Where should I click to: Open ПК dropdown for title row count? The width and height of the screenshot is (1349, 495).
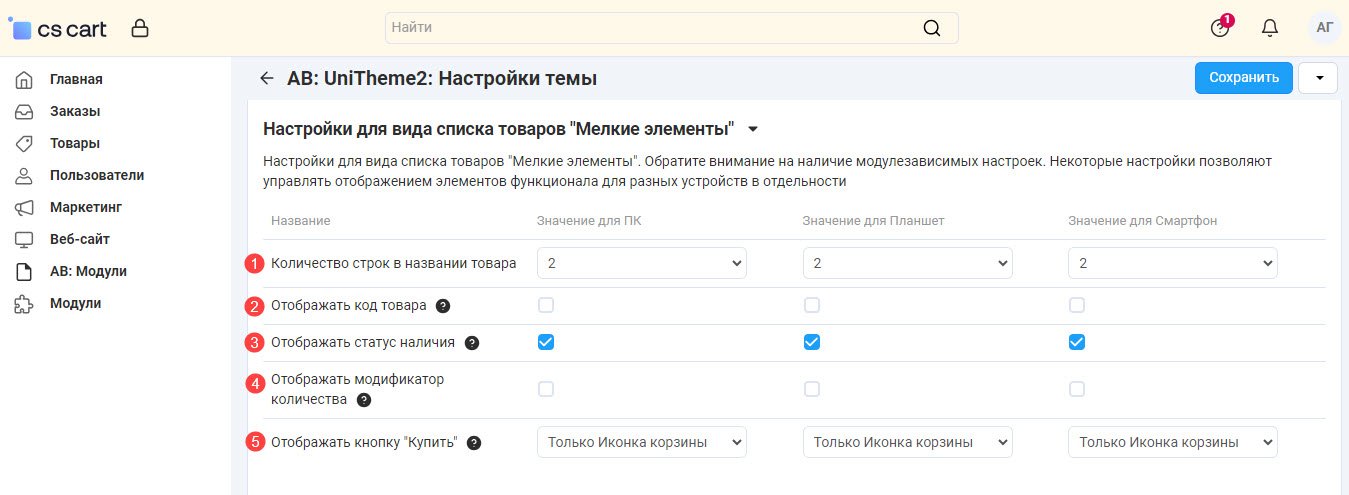tap(642, 263)
